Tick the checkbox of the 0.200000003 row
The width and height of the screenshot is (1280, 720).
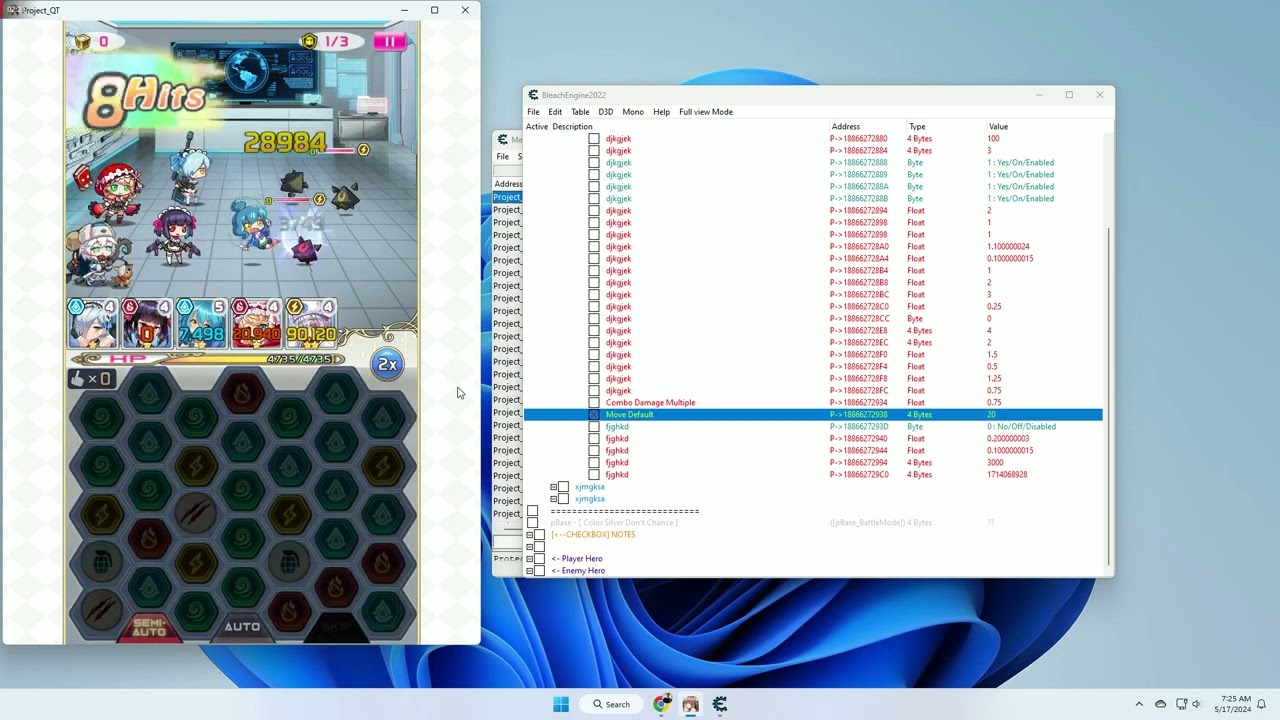pyautogui.click(x=594, y=439)
